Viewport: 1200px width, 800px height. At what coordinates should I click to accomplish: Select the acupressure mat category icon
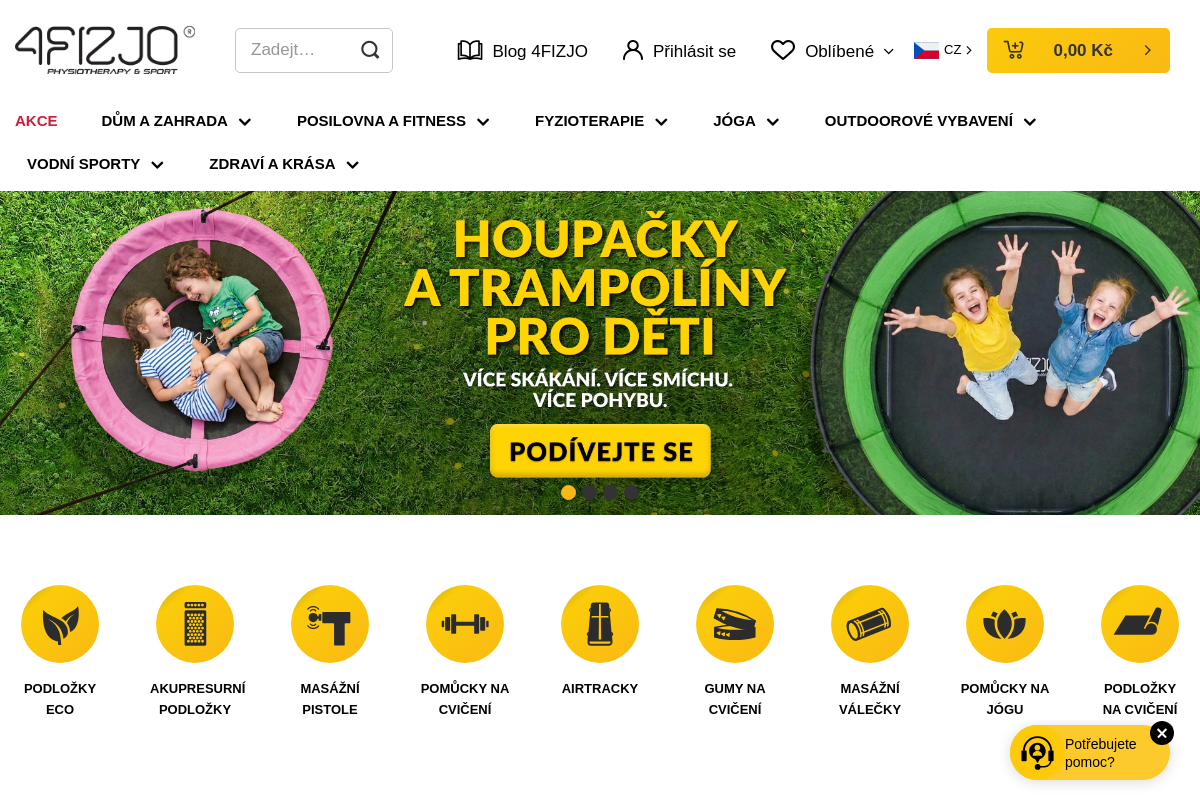coord(195,624)
